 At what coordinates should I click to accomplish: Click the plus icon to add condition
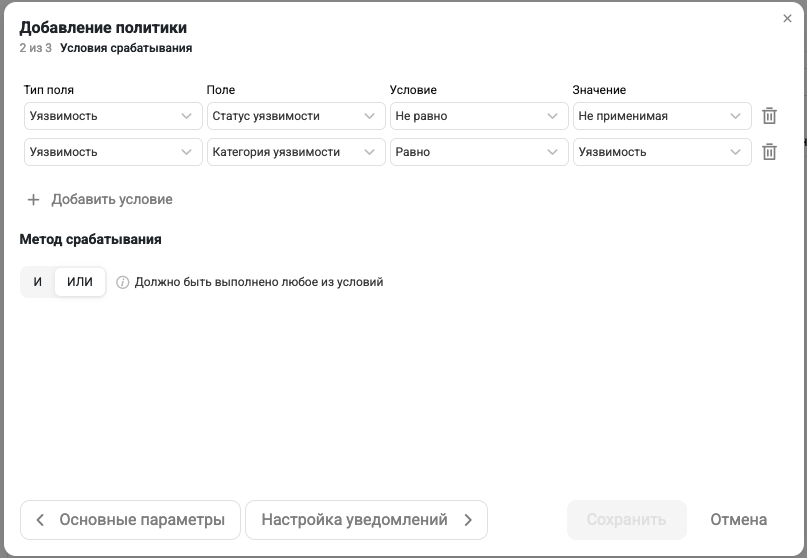click(33, 199)
